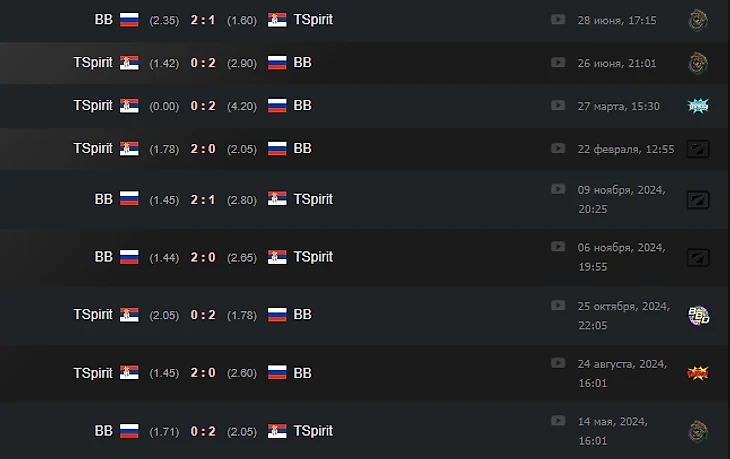
Task: Click tournament logo for 22 февраля match
Action: (x=698, y=149)
